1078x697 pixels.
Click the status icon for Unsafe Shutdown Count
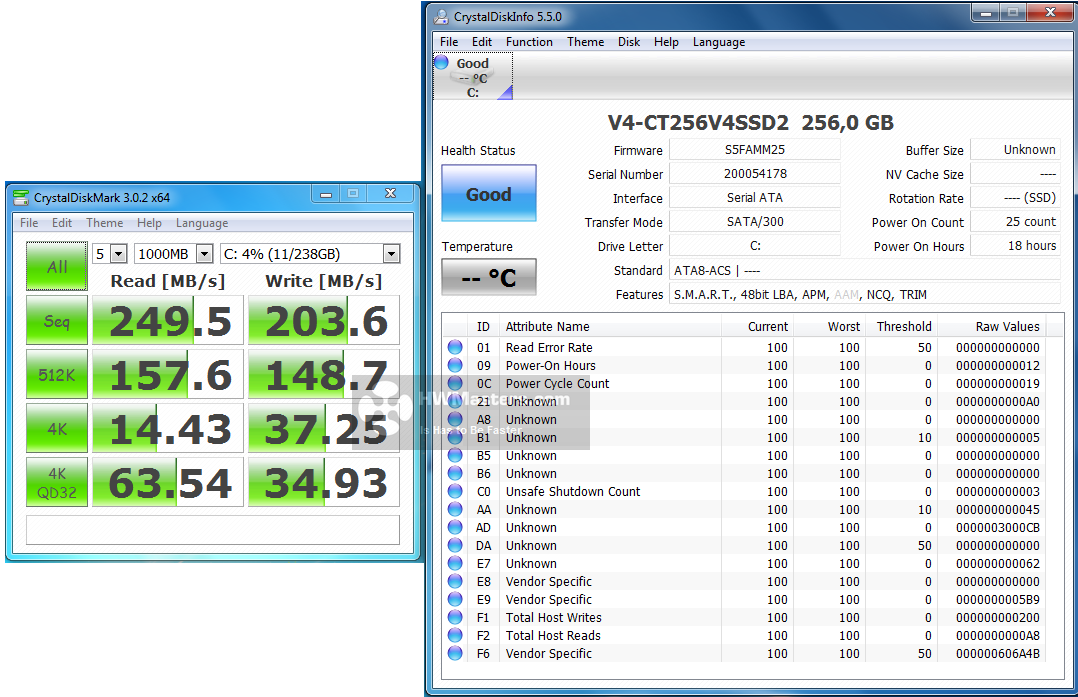point(455,491)
